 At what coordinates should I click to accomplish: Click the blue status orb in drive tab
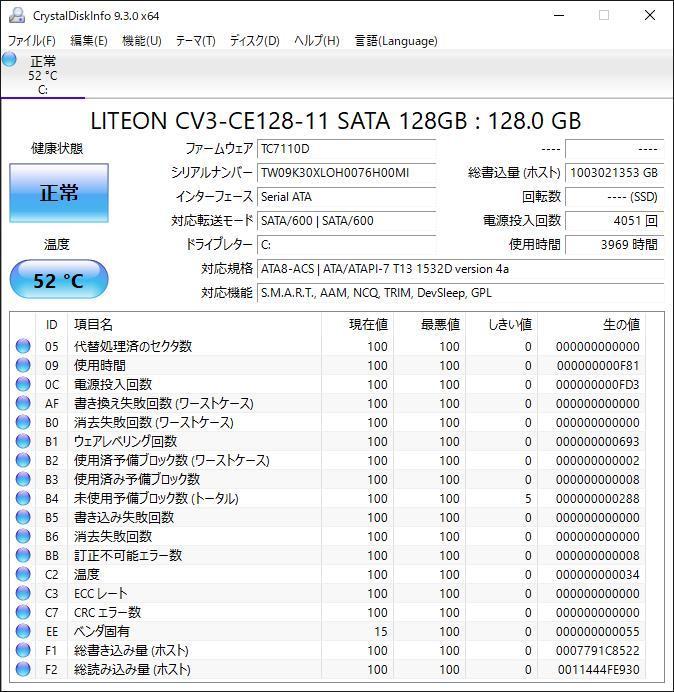(x=9, y=60)
